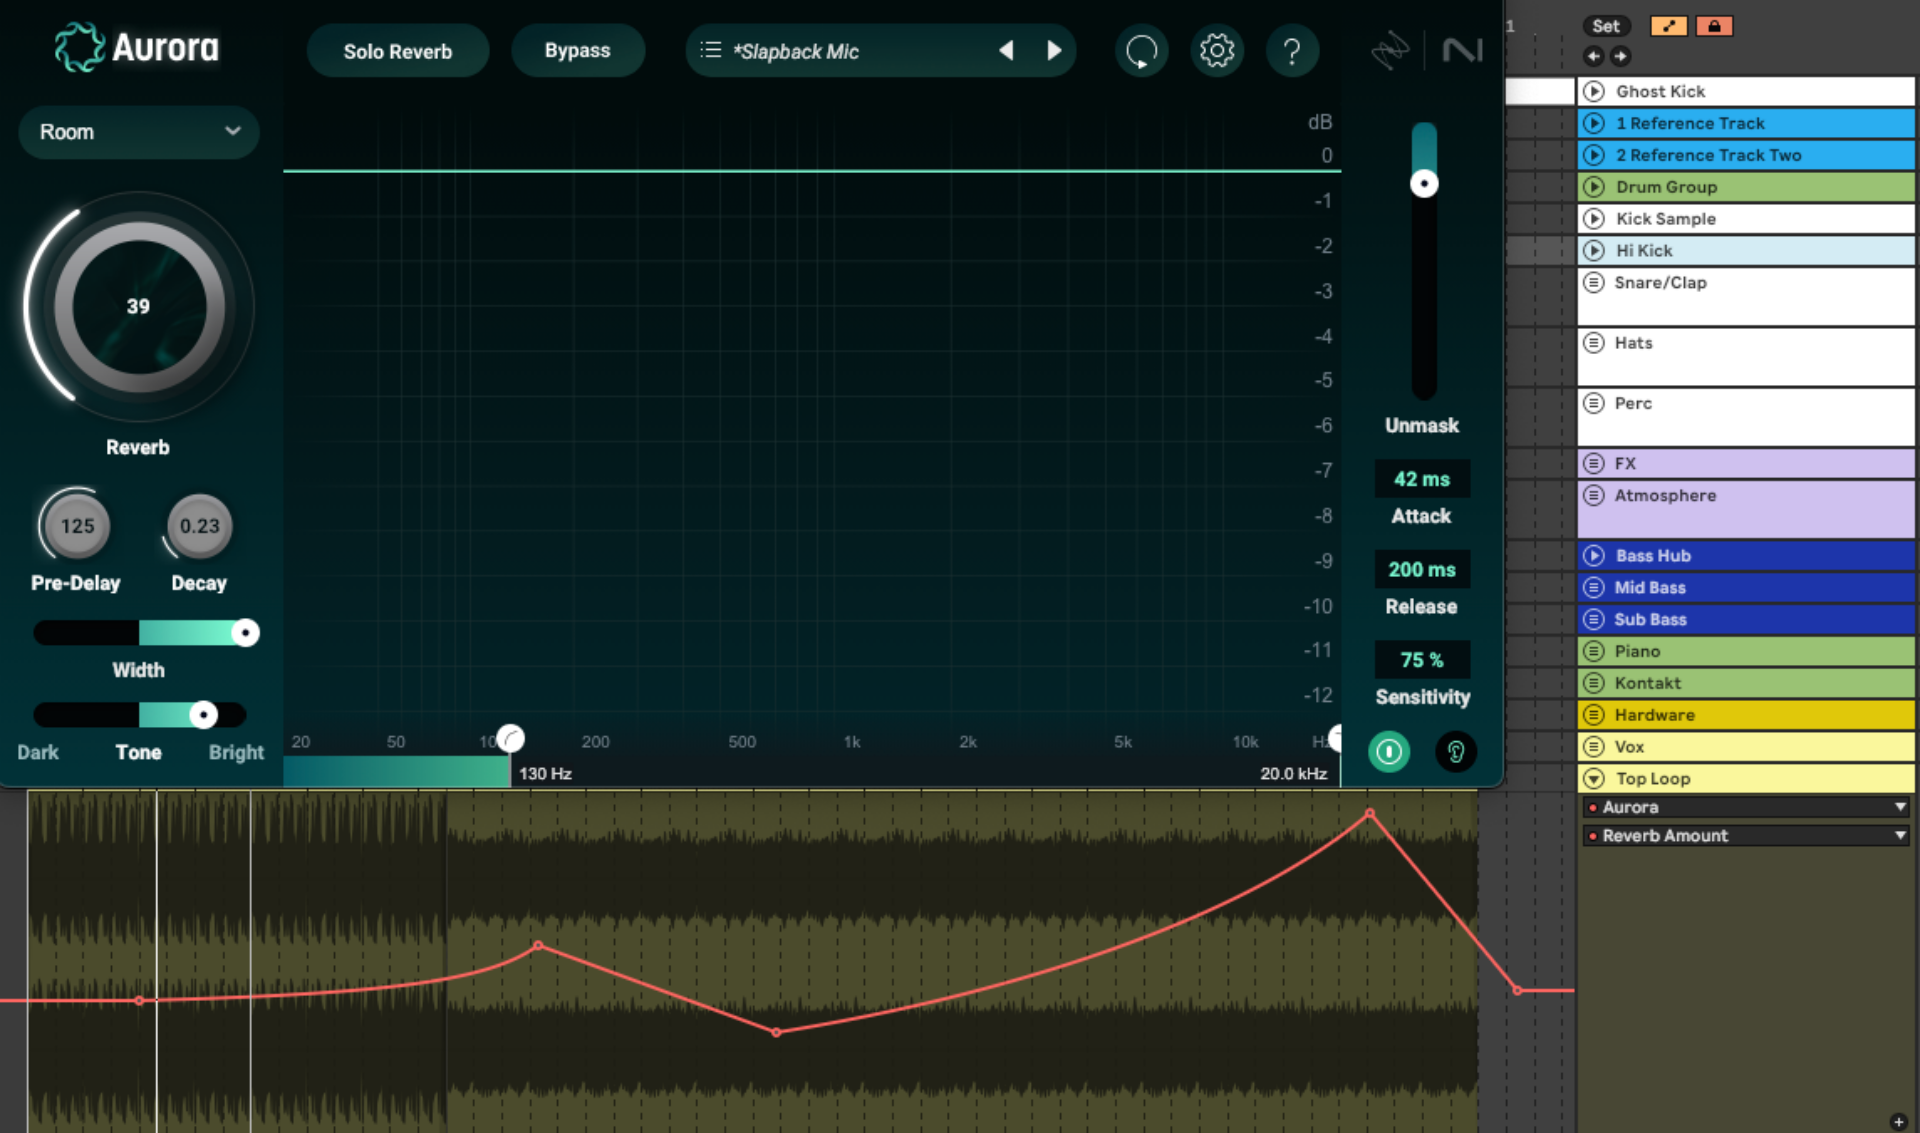Toggle the orange lock envelopes button

pyautogui.click(x=1714, y=26)
